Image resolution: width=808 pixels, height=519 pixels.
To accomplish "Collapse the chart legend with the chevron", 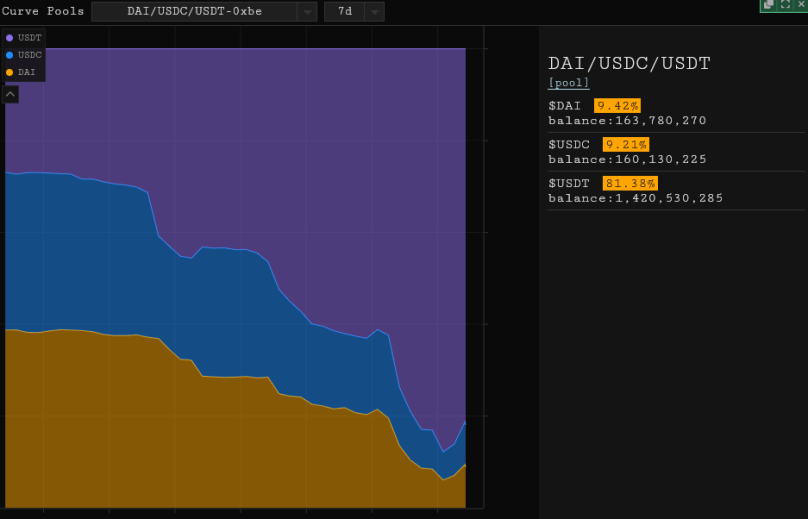I will pos(10,94).
